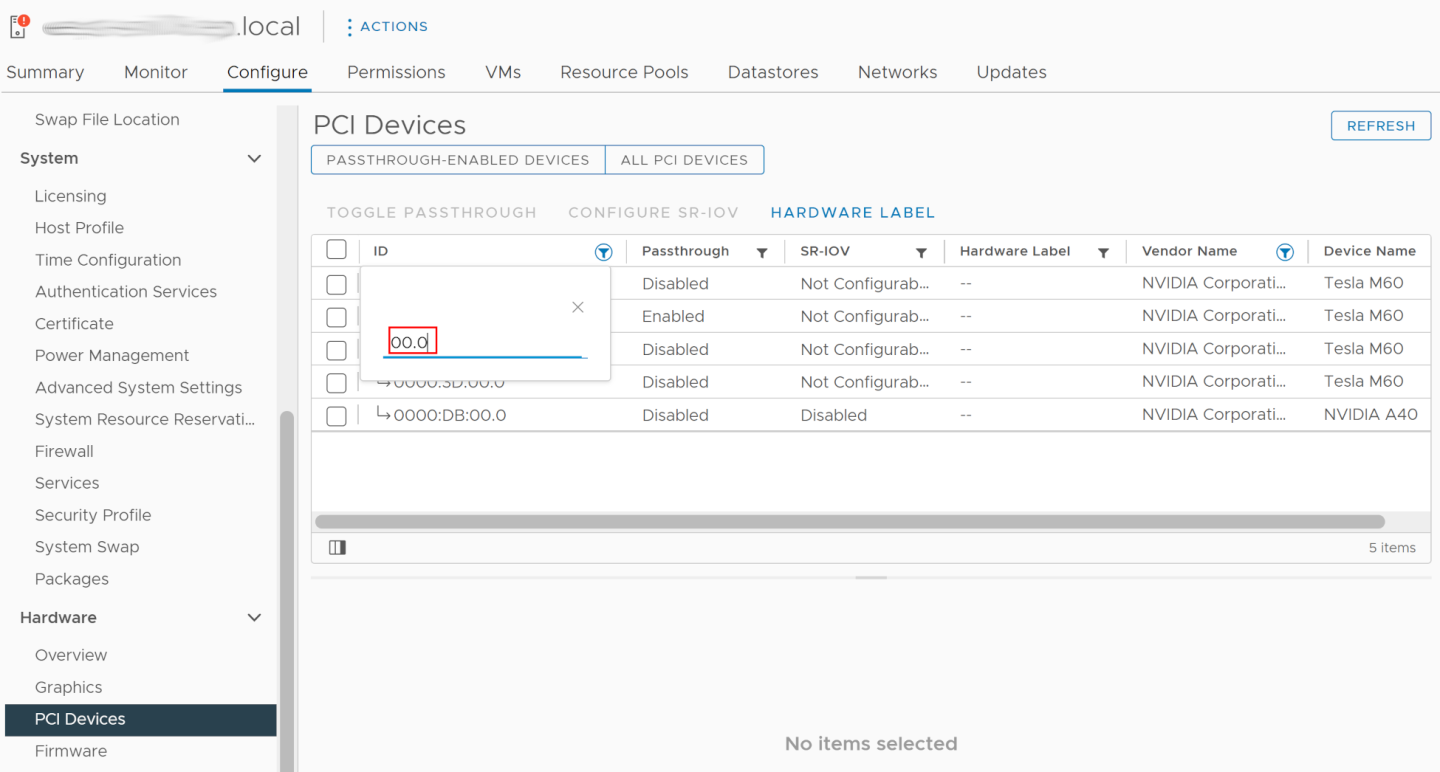The image size is (1440, 772).
Task: Click the Passthrough column filter icon
Action: click(x=762, y=252)
